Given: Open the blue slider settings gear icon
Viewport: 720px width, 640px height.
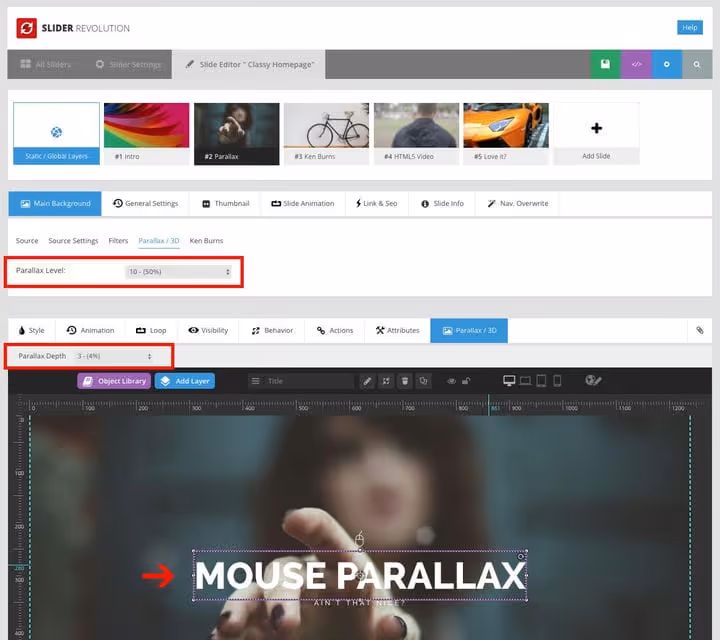Looking at the screenshot, I should coord(667,64).
